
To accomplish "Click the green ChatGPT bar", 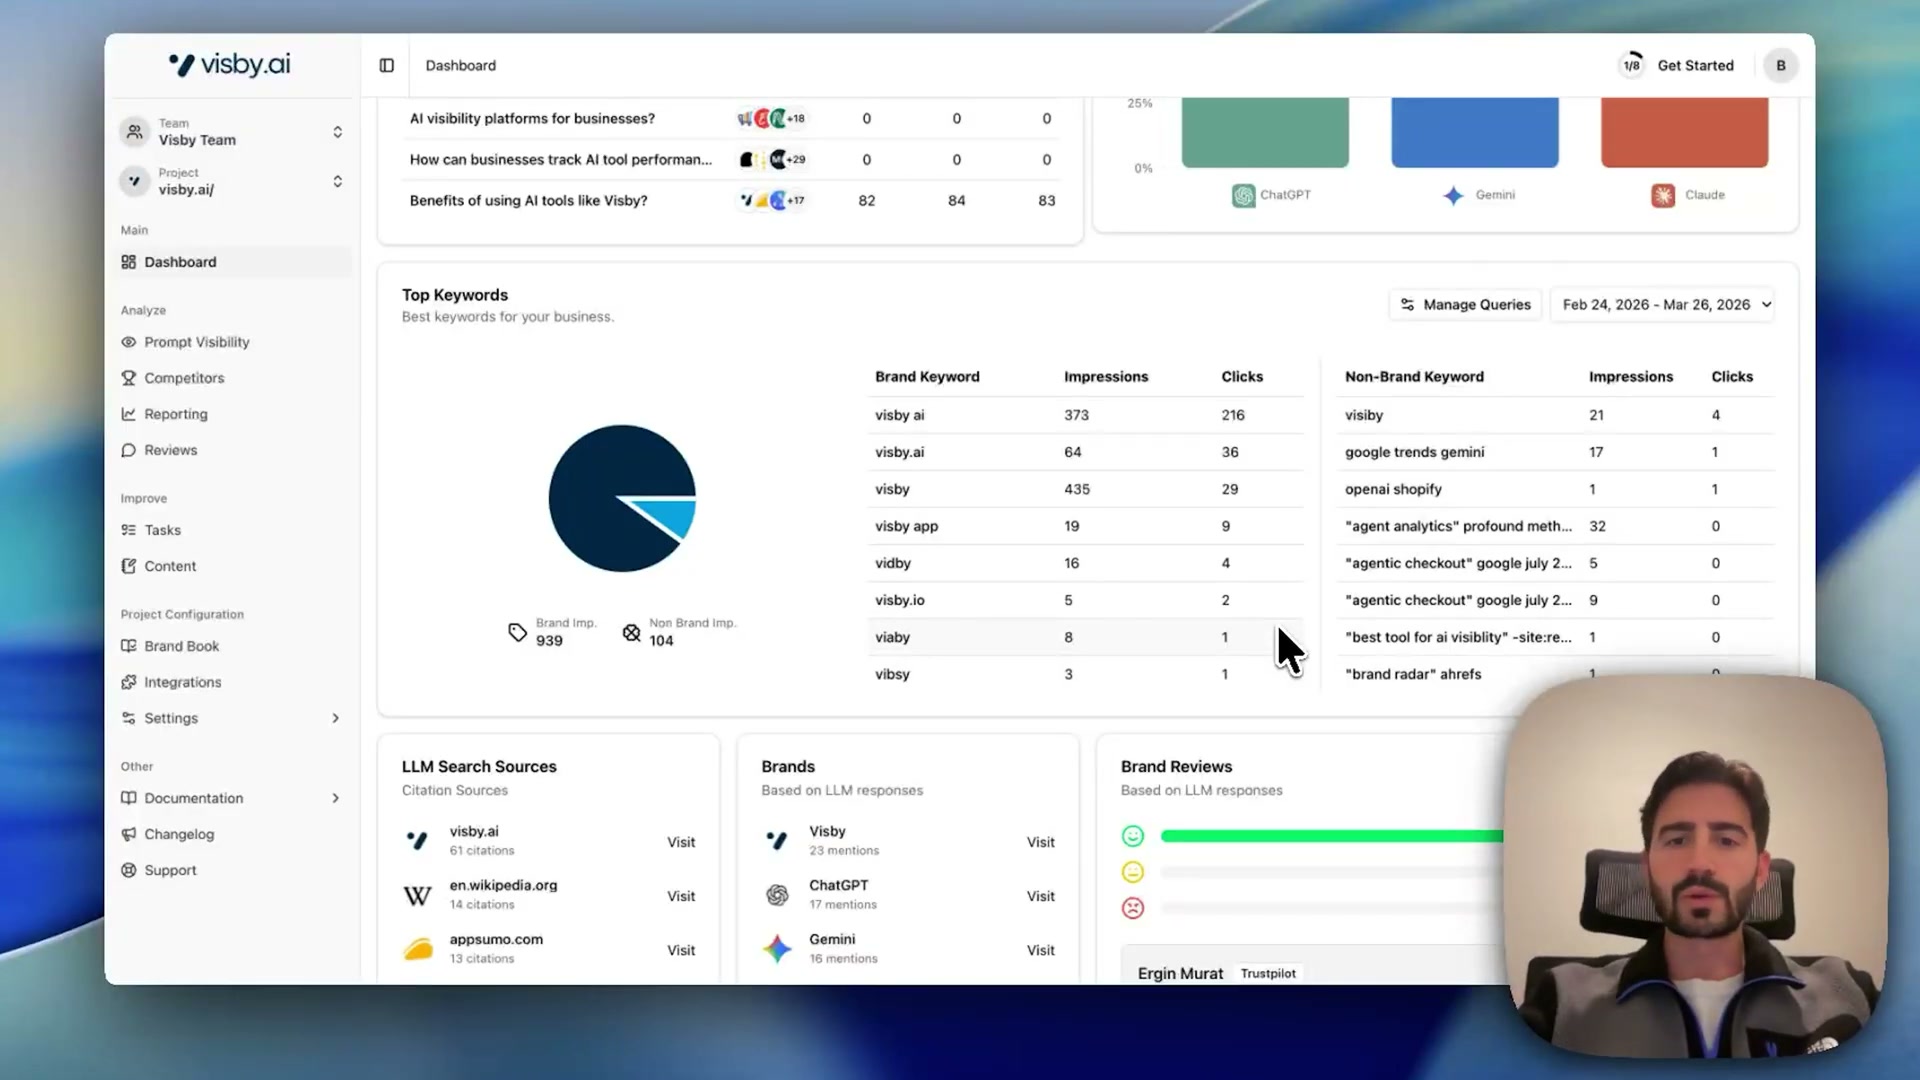I will [x=1265, y=132].
